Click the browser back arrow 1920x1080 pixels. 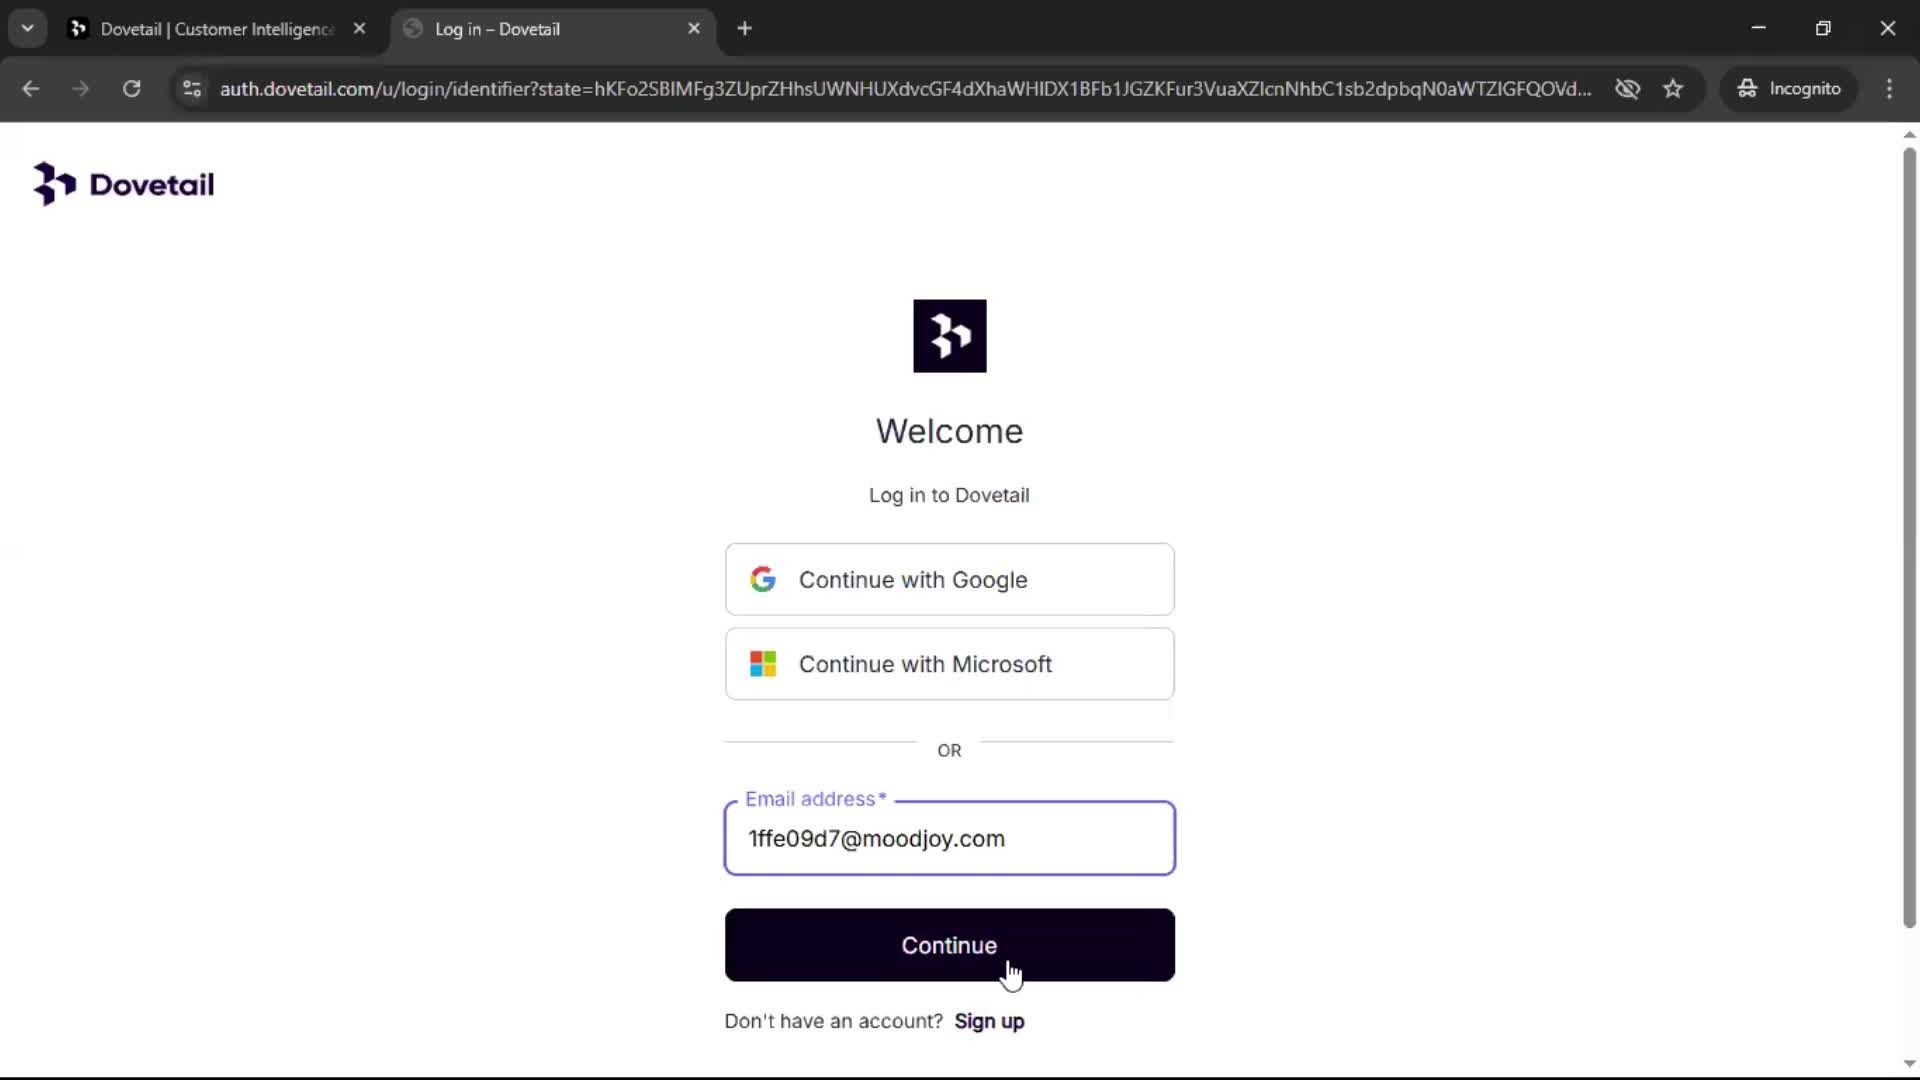(31, 89)
